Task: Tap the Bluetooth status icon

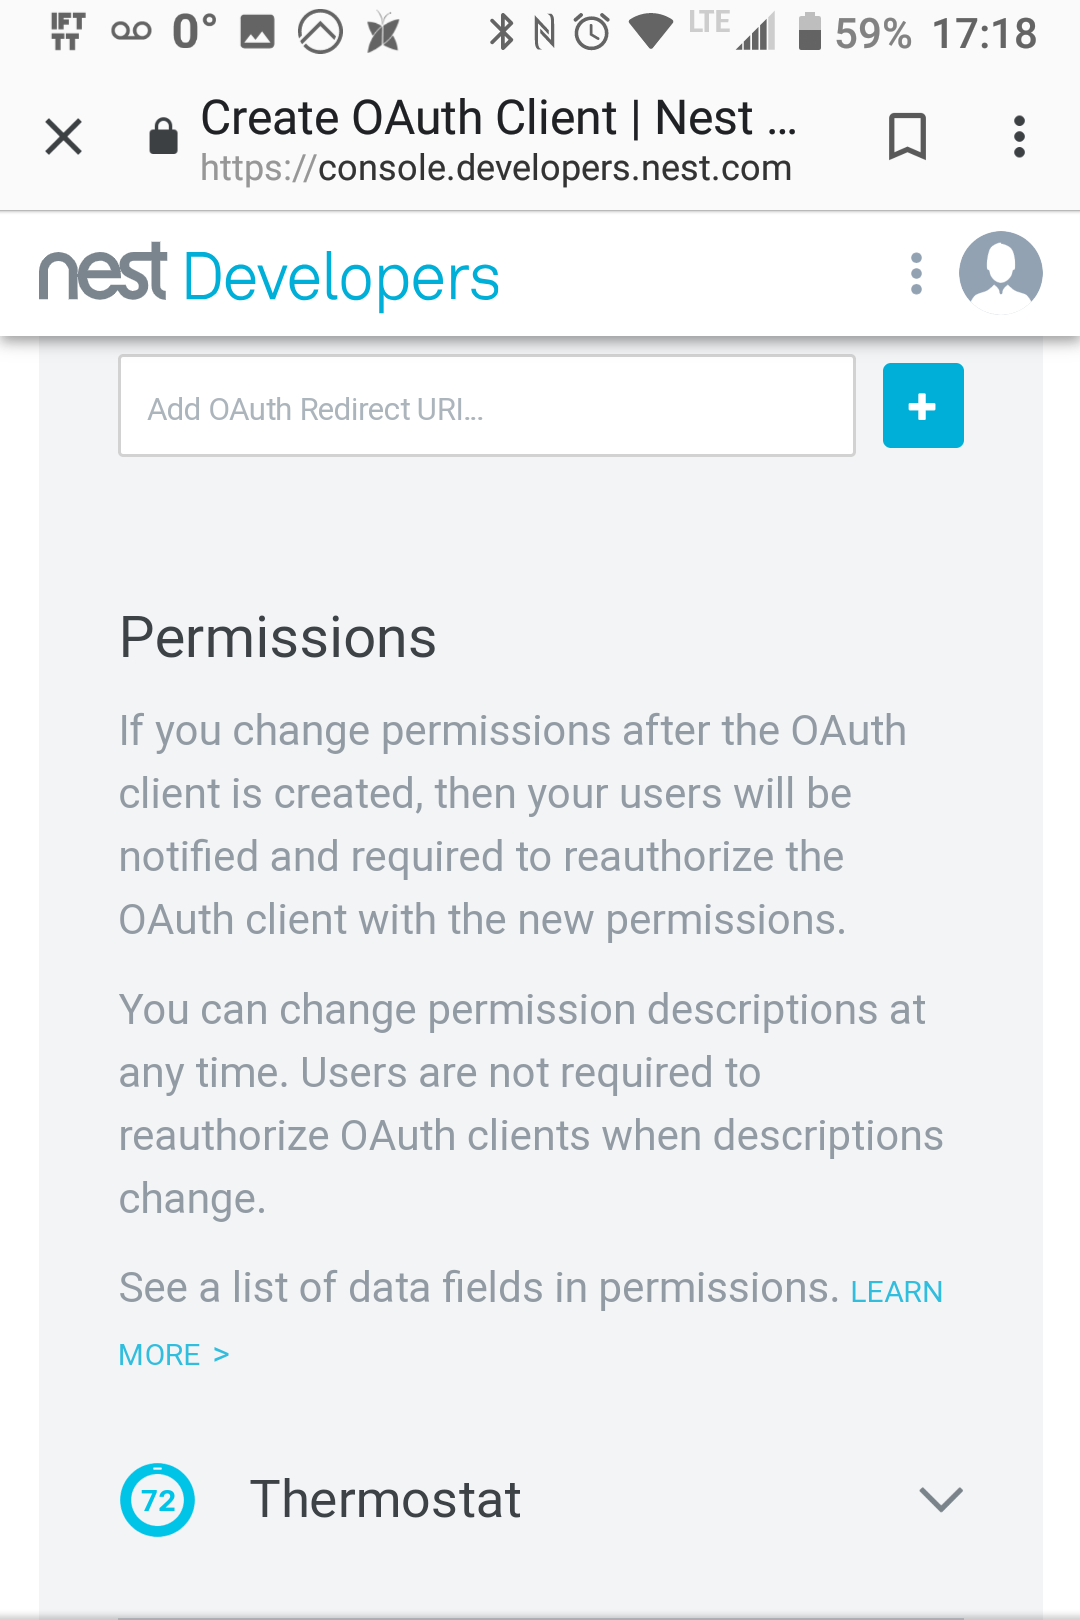Action: [501, 32]
